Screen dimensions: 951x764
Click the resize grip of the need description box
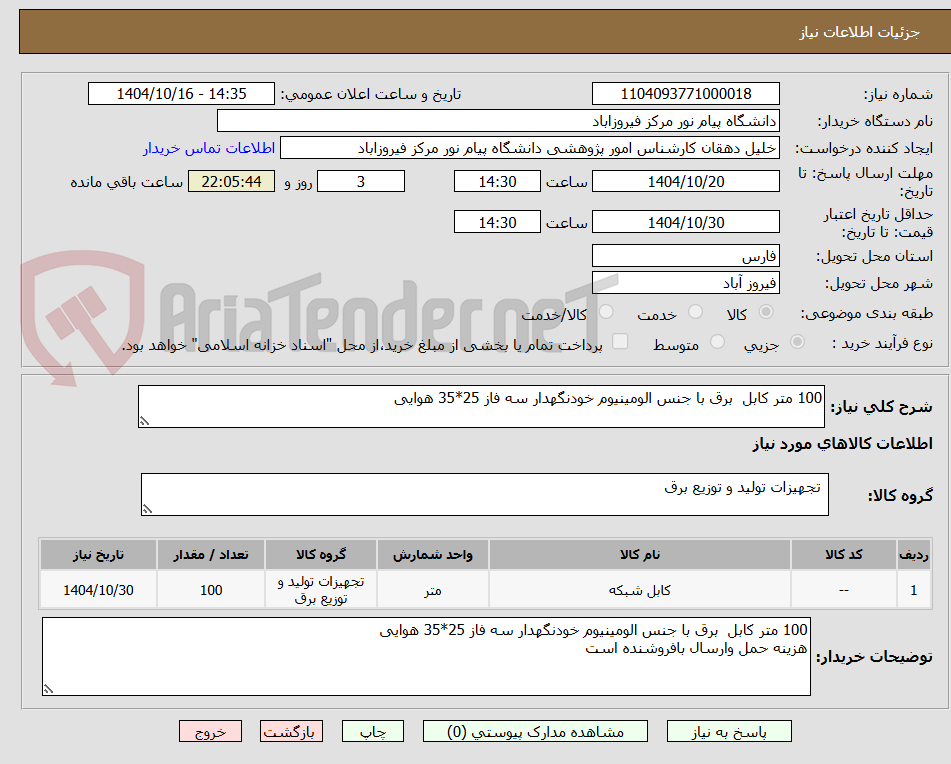click(144, 421)
